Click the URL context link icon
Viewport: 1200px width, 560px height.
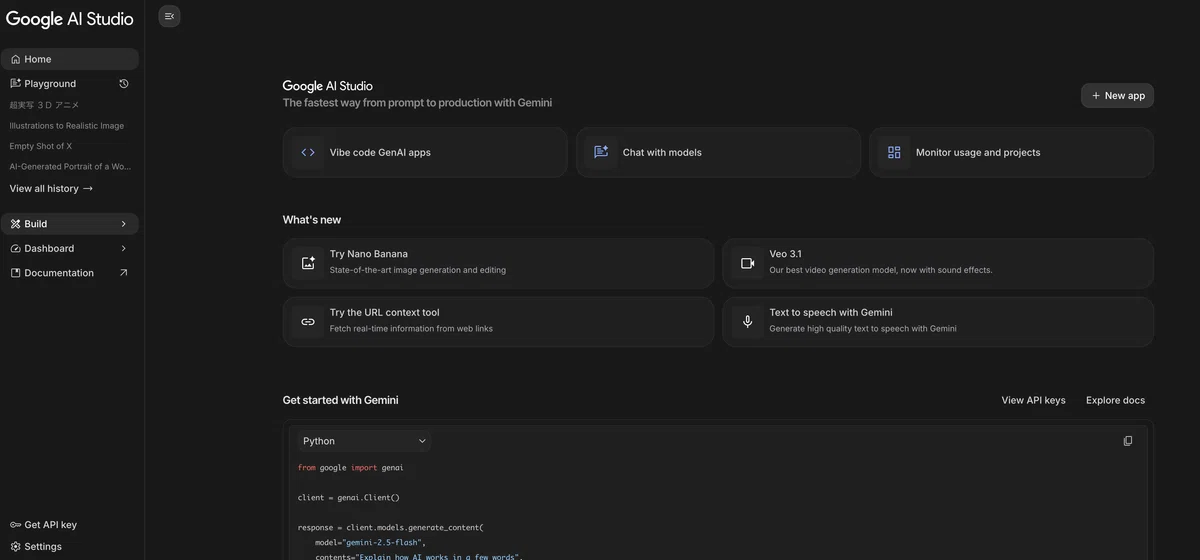[308, 322]
